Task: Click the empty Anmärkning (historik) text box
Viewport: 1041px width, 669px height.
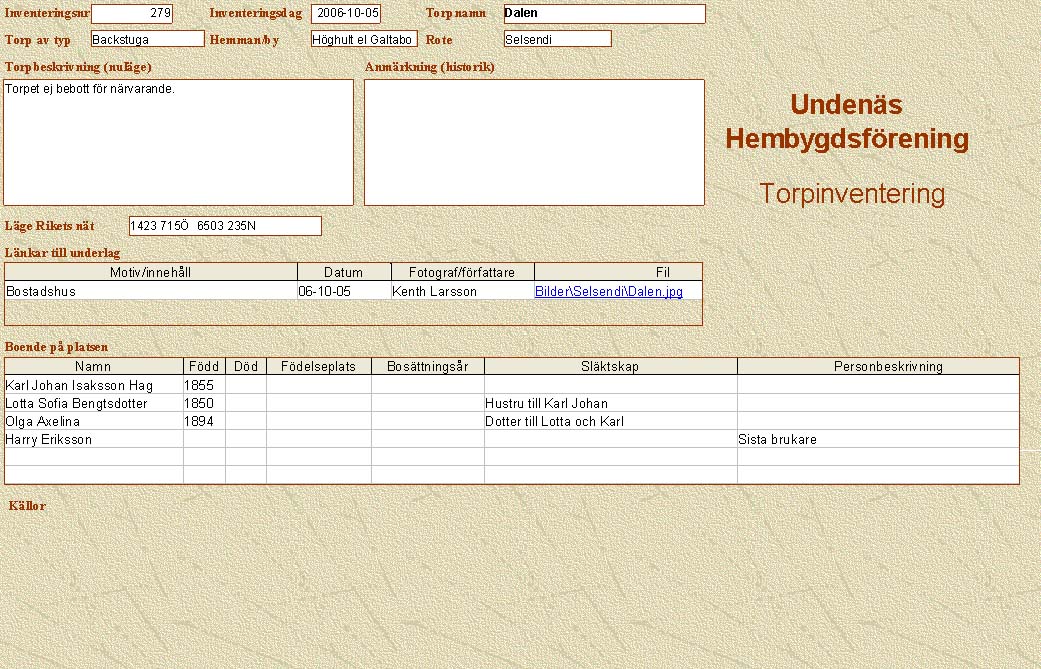Action: click(534, 142)
